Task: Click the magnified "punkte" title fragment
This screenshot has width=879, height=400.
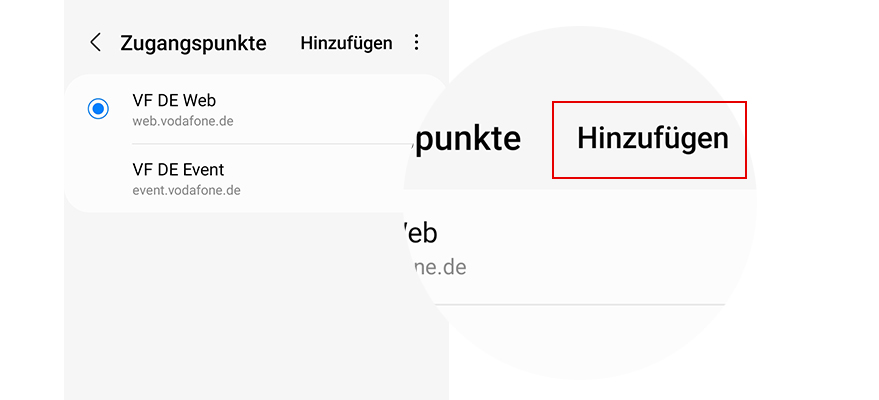Action: point(465,139)
